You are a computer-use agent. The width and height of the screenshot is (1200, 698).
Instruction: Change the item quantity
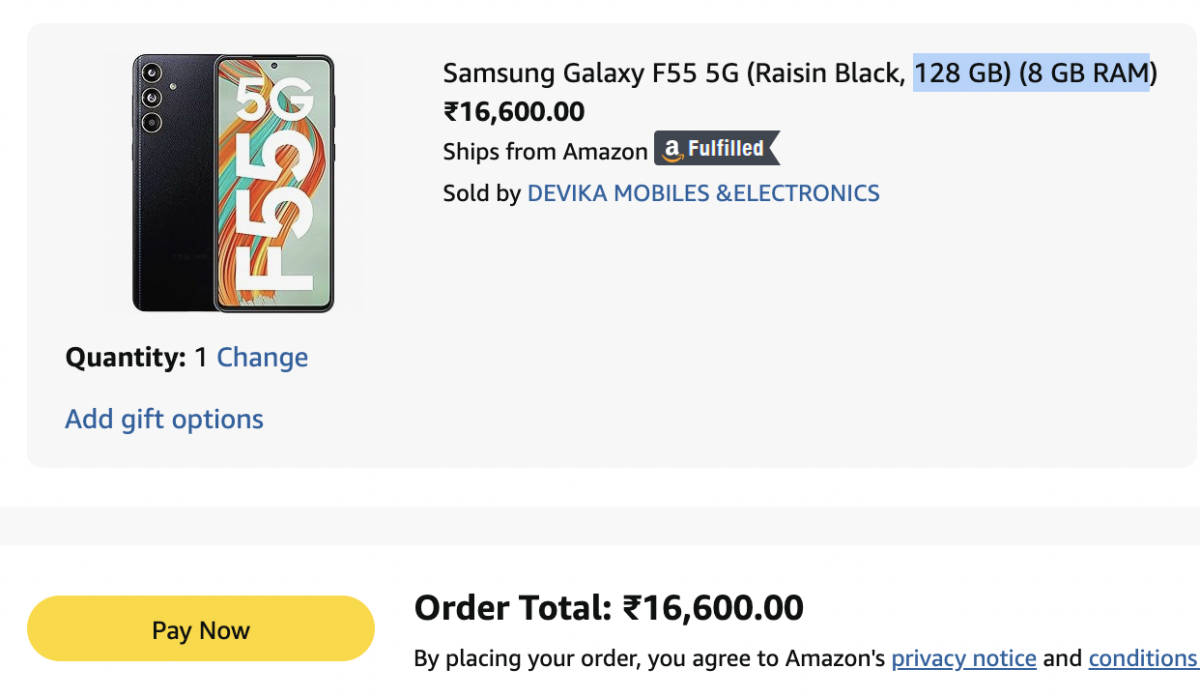pyautogui.click(x=262, y=357)
